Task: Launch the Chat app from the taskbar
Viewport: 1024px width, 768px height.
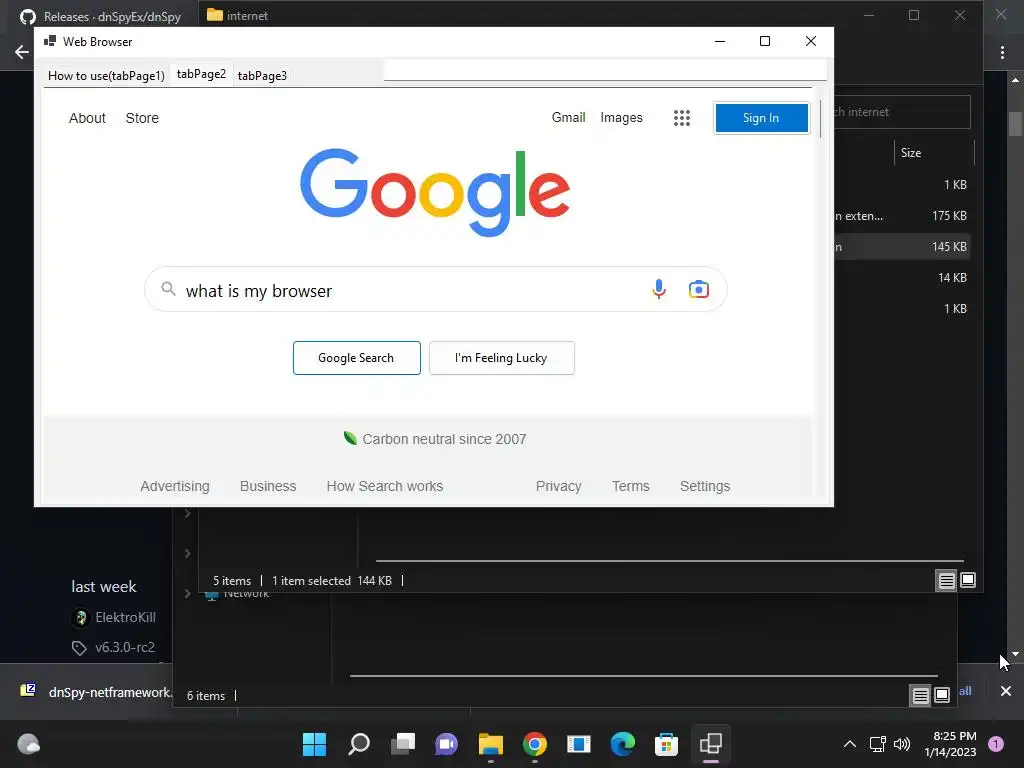Action: (447, 744)
